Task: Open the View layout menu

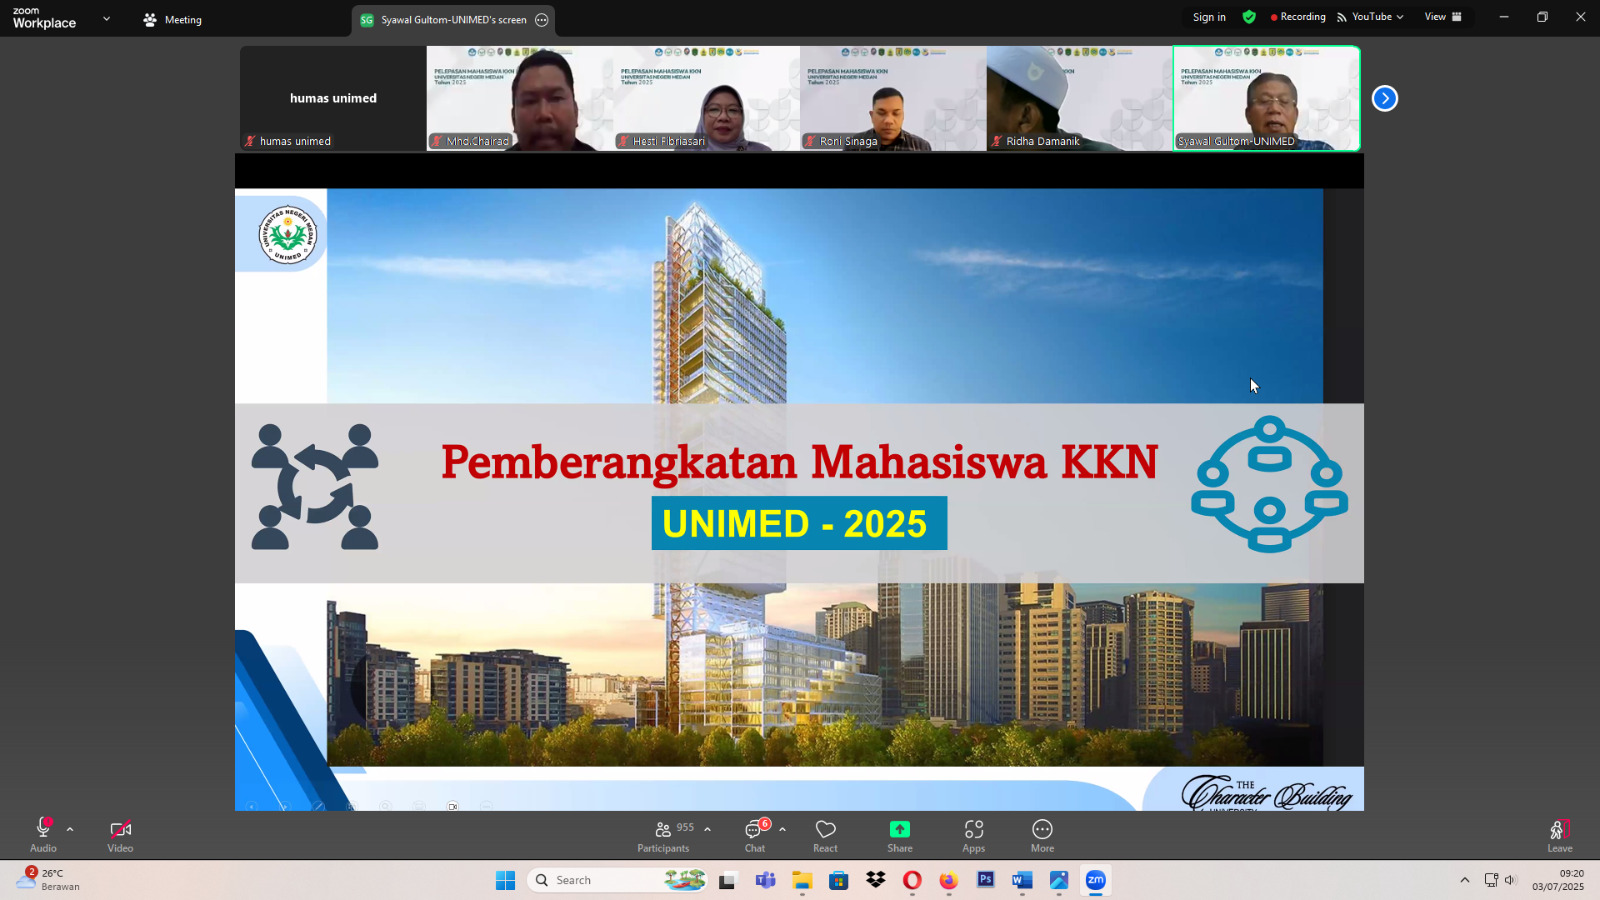Action: point(1442,17)
